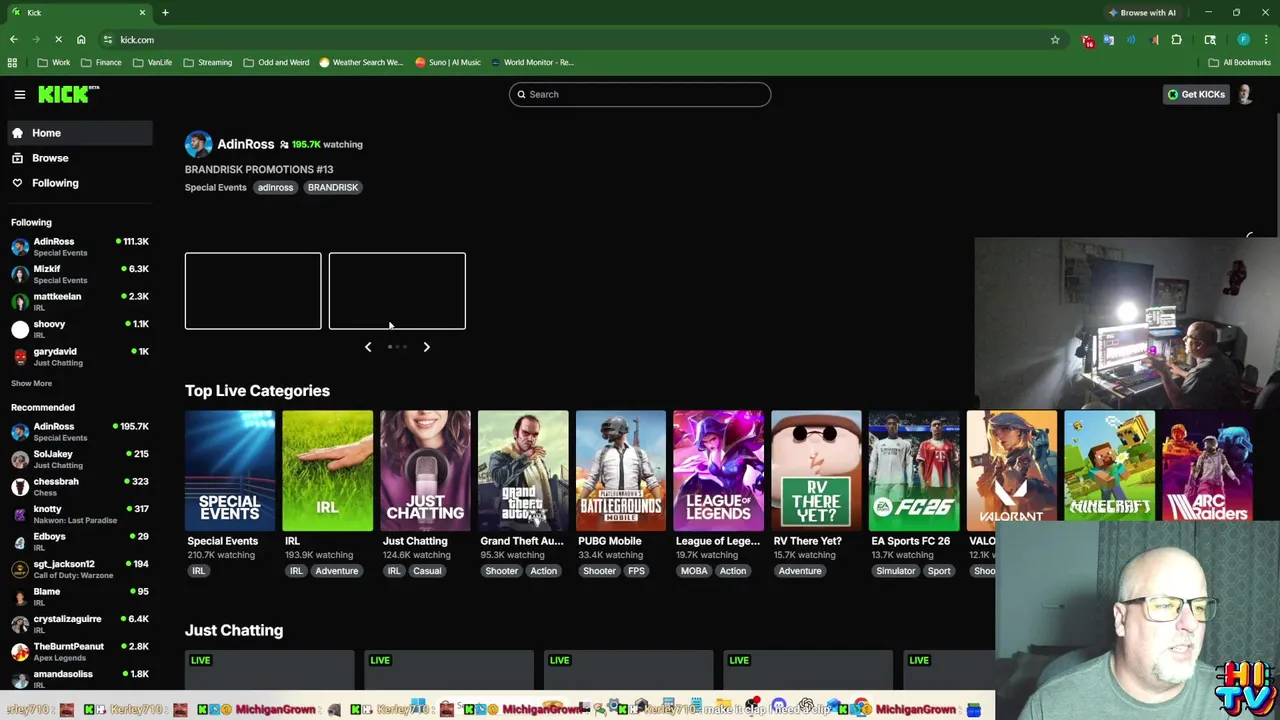
Task: Open the Work bookmarks folder
Action: point(54,62)
